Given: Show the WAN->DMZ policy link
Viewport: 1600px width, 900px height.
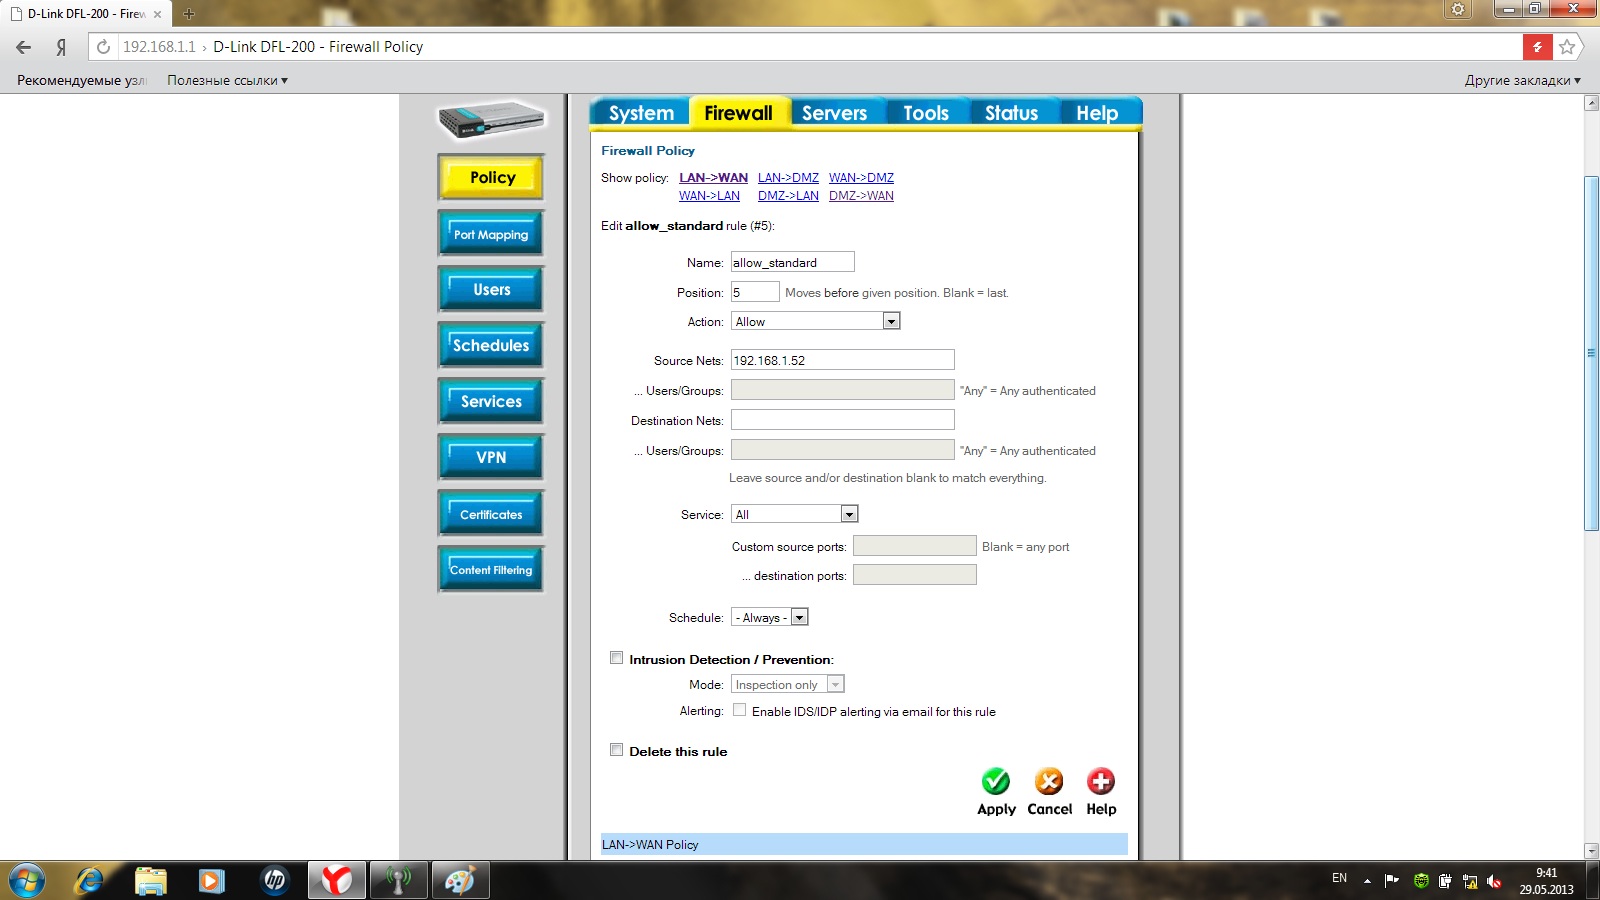Looking at the screenshot, I should pyautogui.click(x=861, y=178).
